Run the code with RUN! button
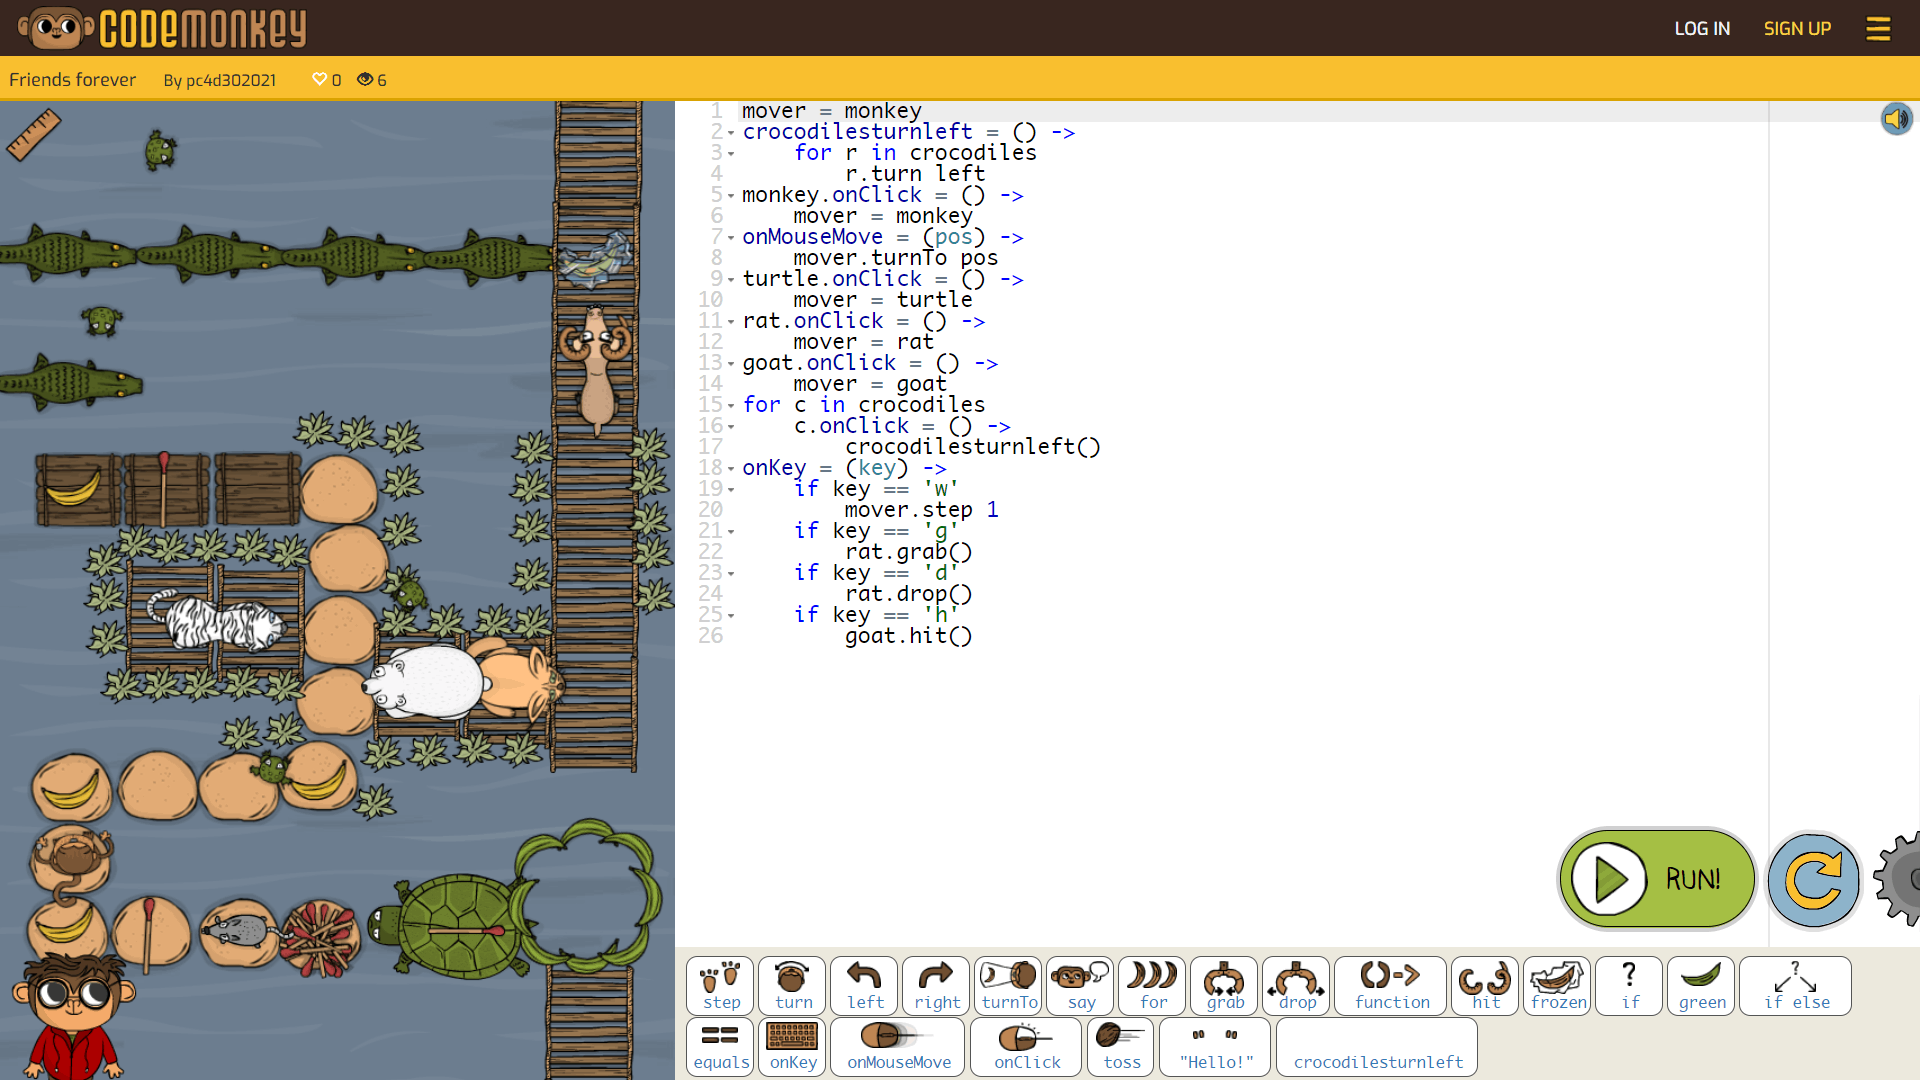 pos(1657,879)
